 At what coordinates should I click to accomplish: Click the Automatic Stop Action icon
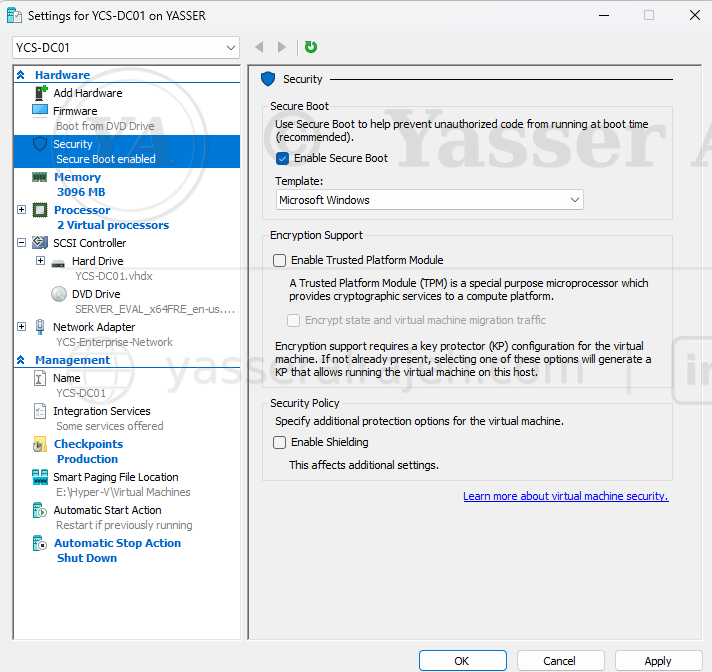[40, 543]
